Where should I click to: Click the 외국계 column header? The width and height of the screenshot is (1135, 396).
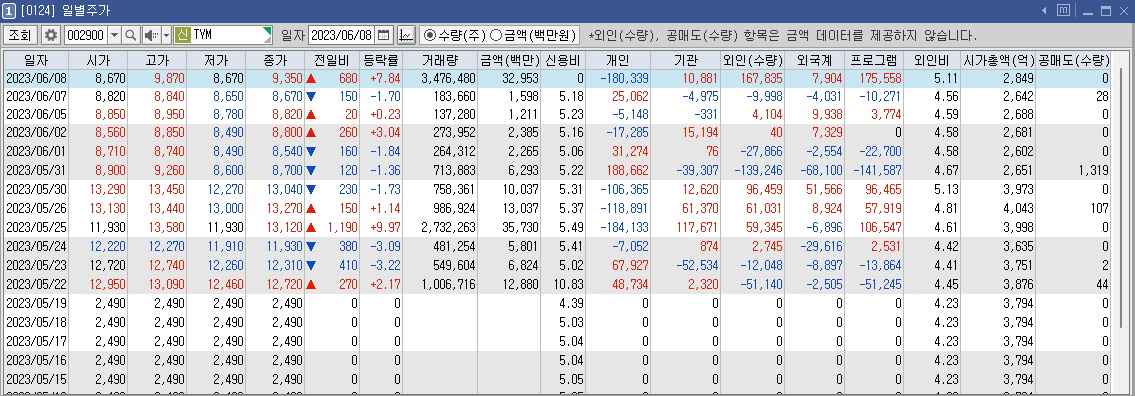point(814,60)
